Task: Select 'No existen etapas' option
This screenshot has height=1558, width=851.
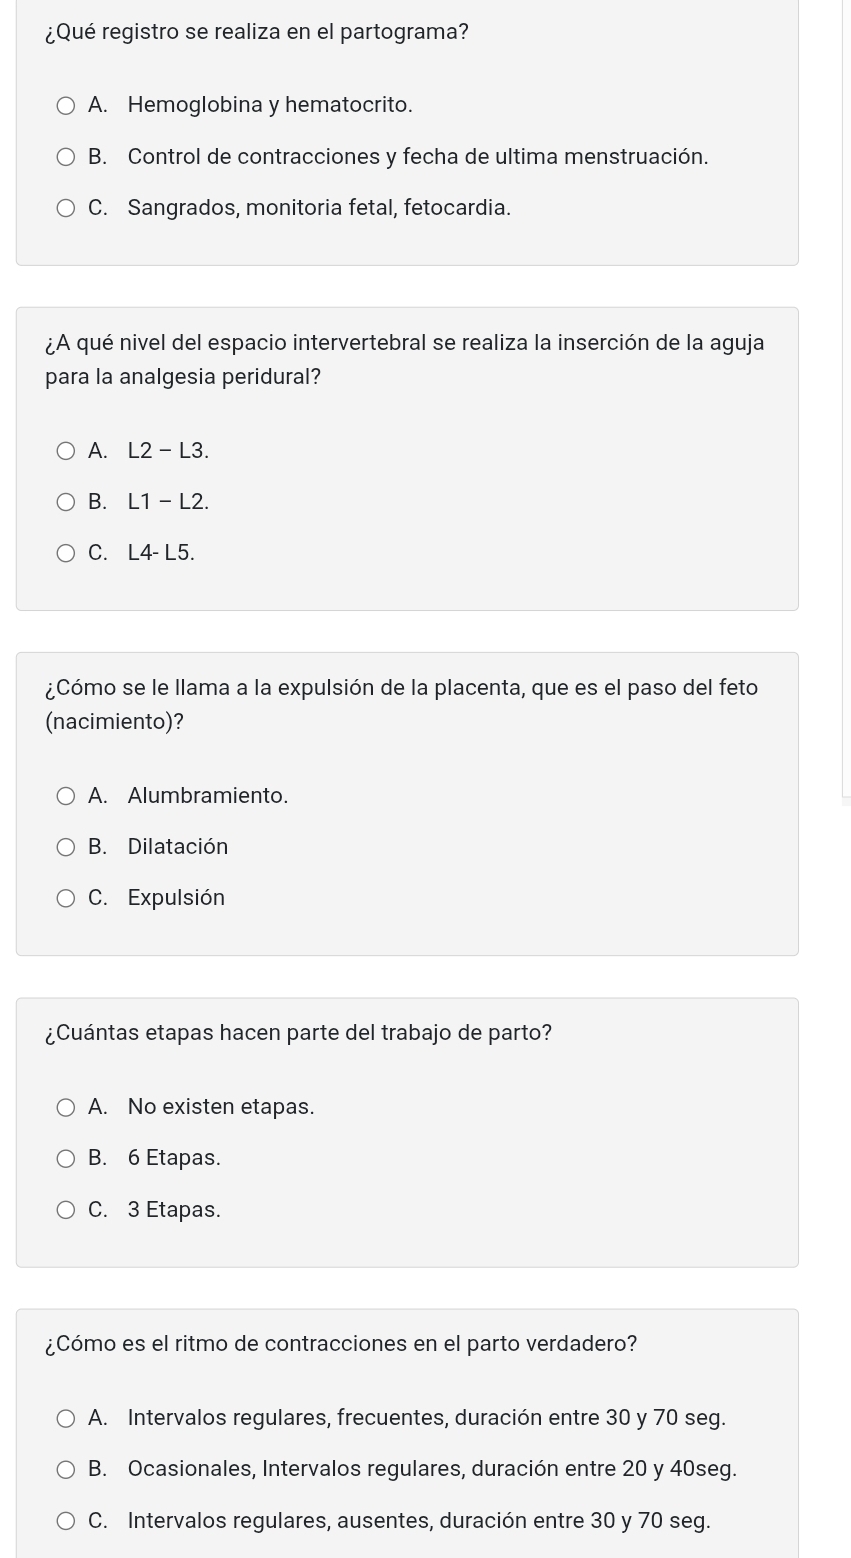Action: (x=66, y=1107)
